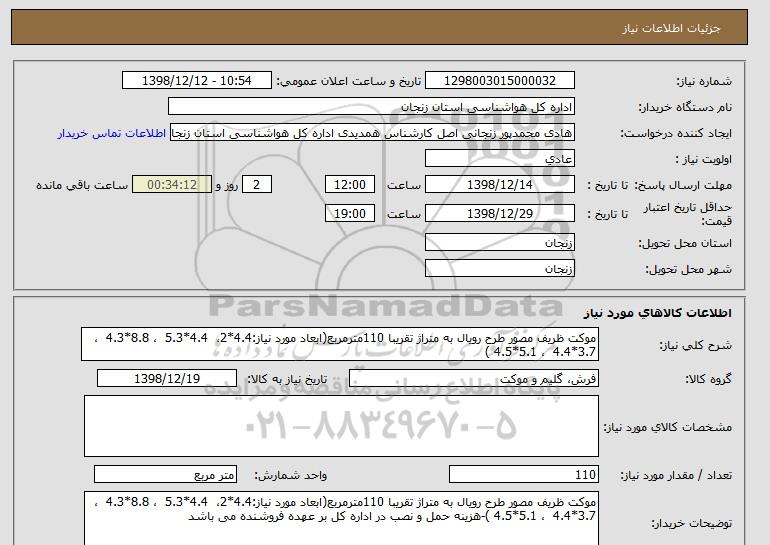
Task: Click the header title جزئیات اطلاعات نیاز
Action: click(x=671, y=28)
